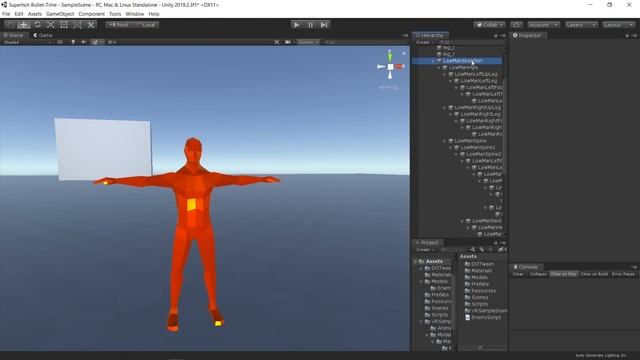The image size is (640, 360).
Task: Pause the game playback
Action: click(310, 25)
